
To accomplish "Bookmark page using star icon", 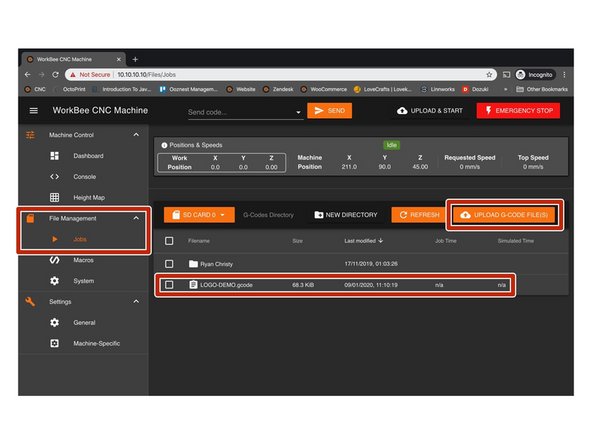I will [489, 75].
